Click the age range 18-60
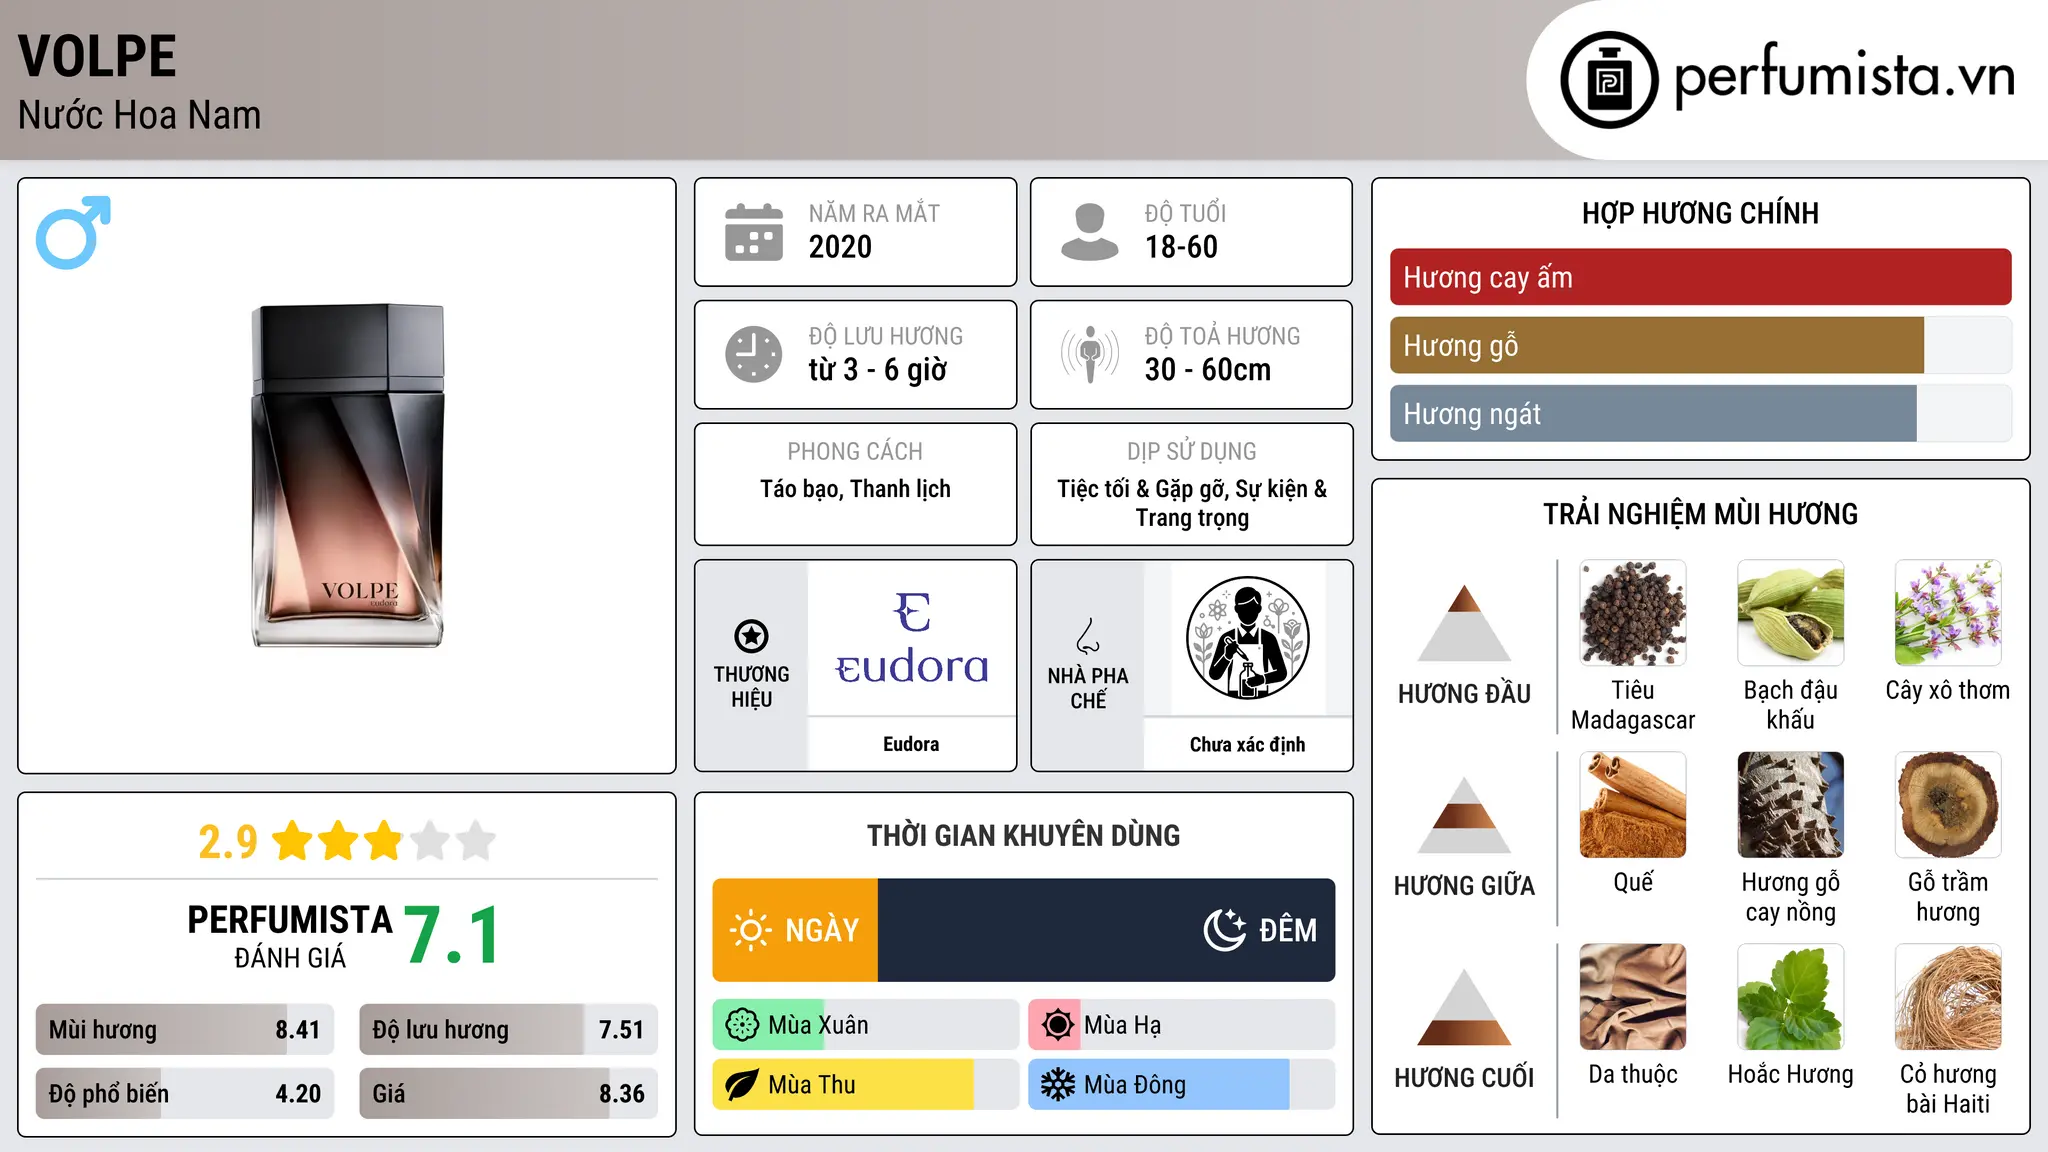 click(1181, 247)
